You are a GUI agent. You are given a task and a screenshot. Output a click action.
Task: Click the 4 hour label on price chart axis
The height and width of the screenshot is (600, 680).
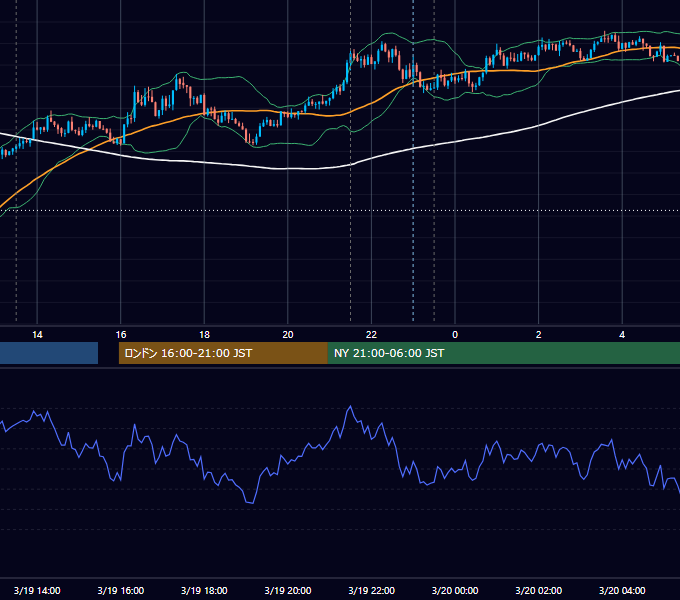(622, 335)
